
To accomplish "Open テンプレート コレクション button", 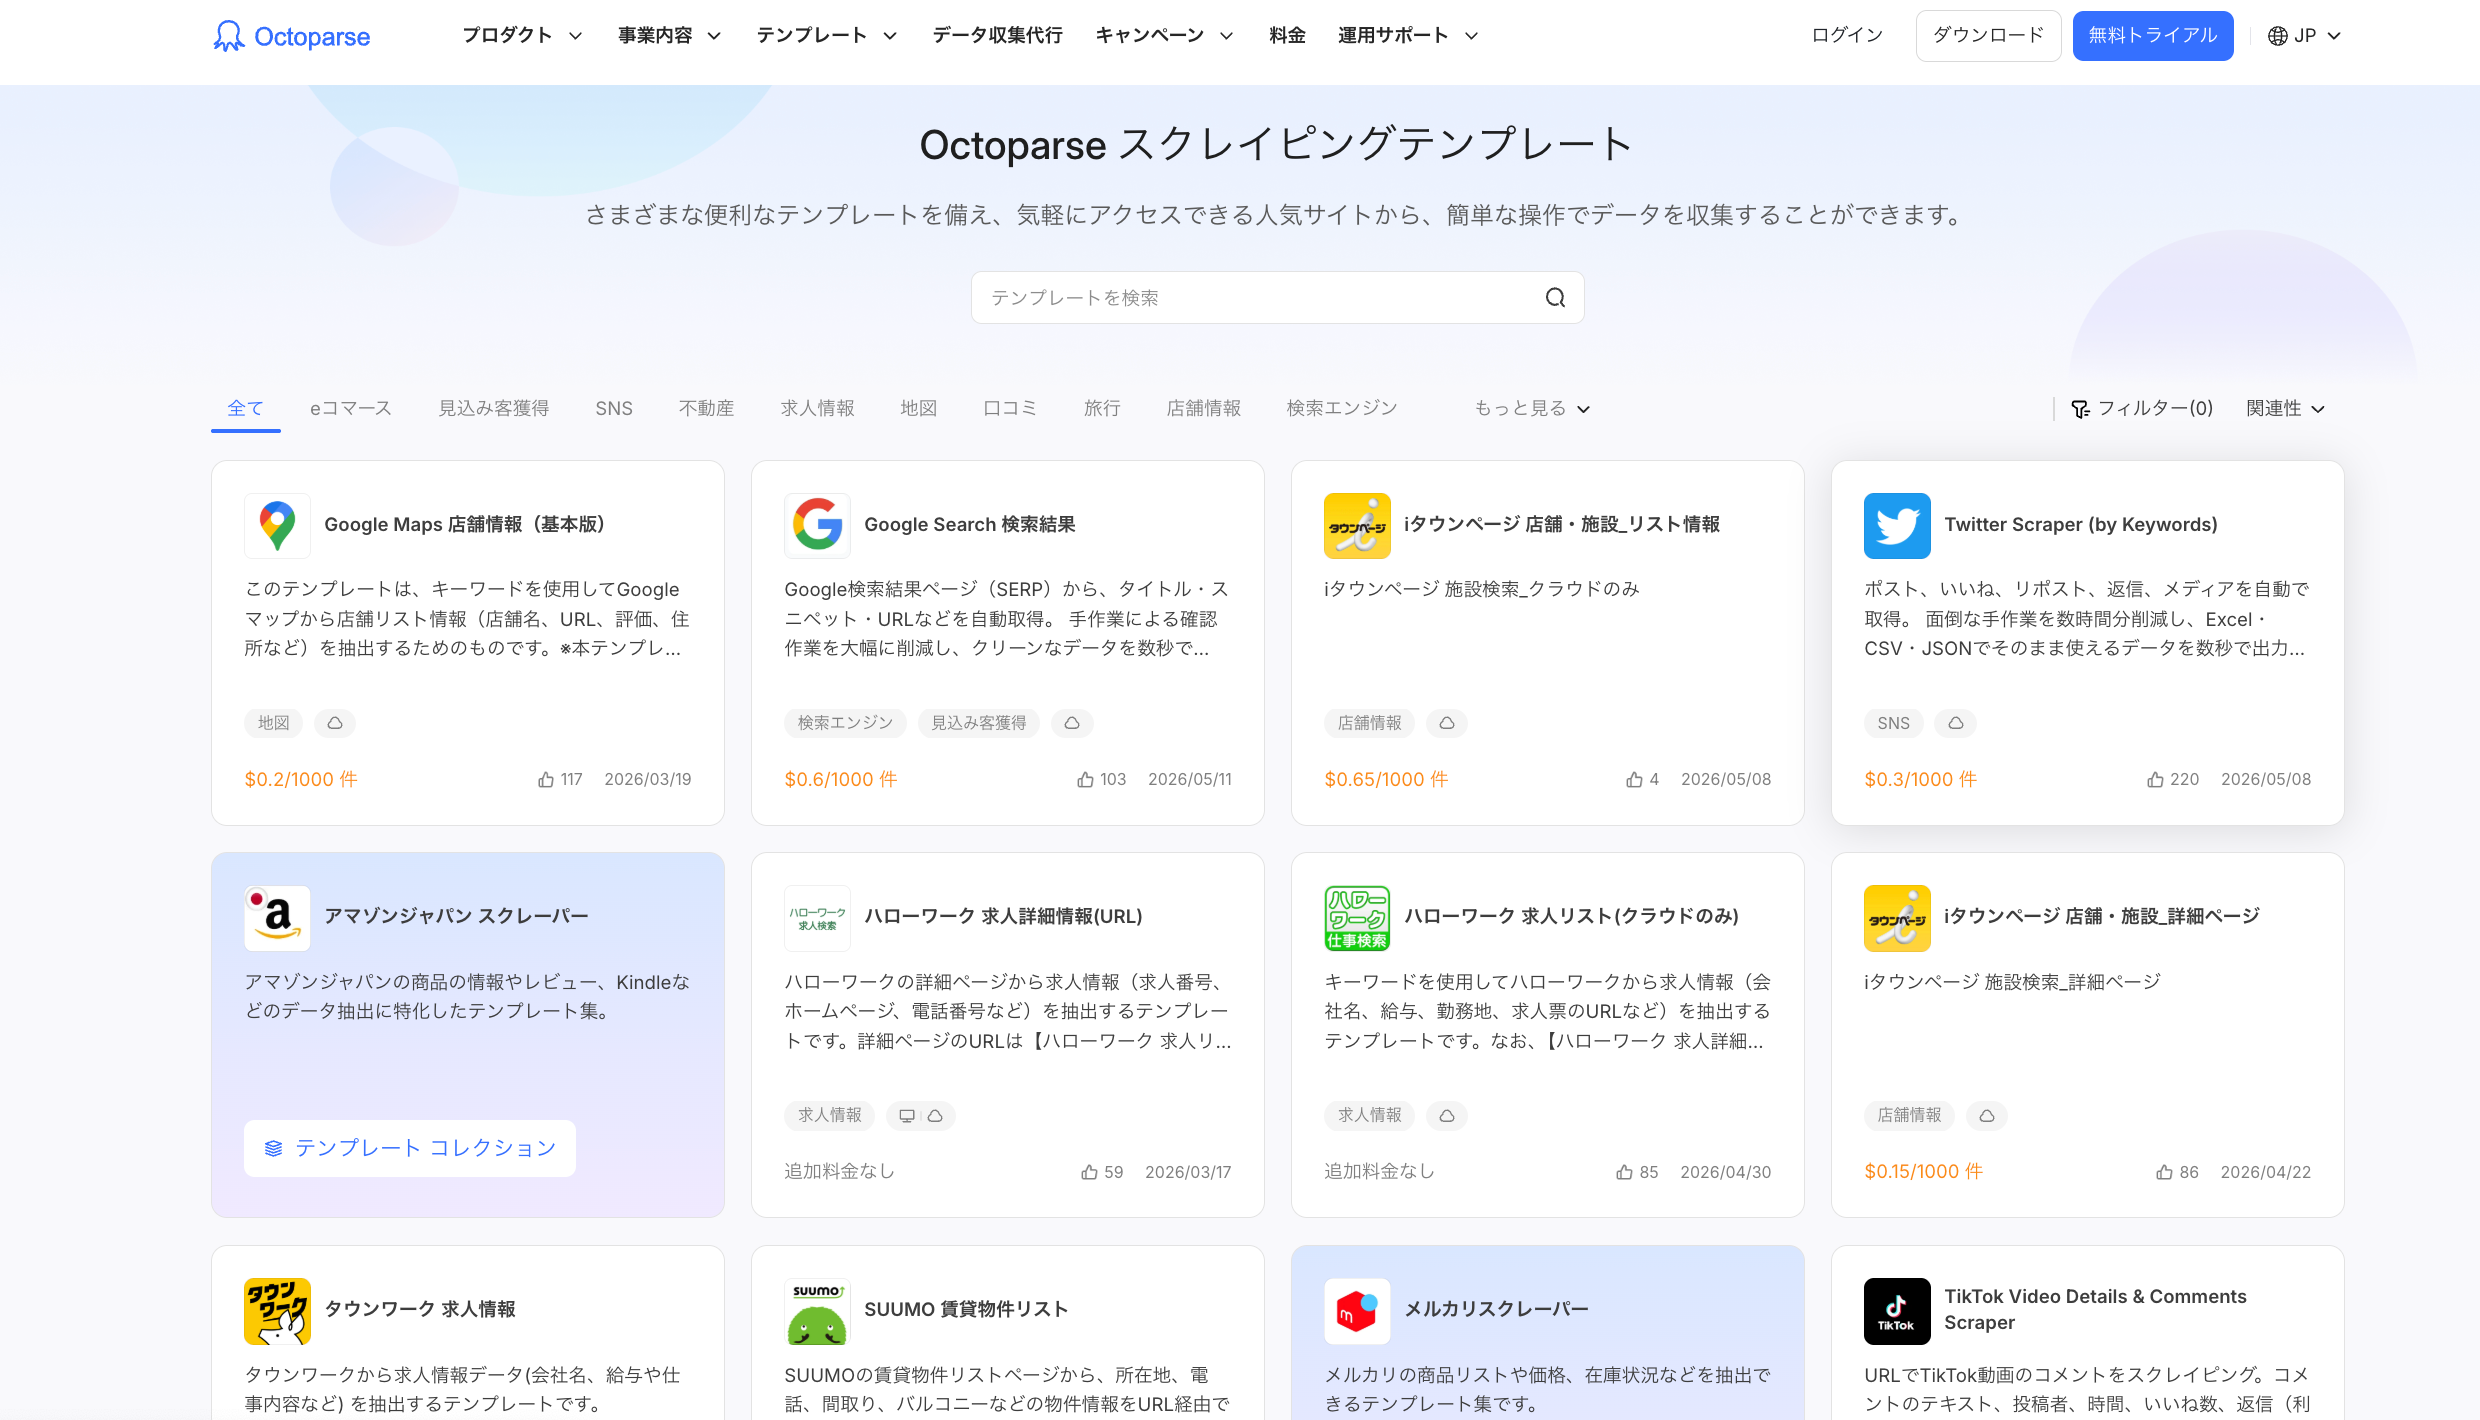I will pyautogui.click(x=410, y=1148).
